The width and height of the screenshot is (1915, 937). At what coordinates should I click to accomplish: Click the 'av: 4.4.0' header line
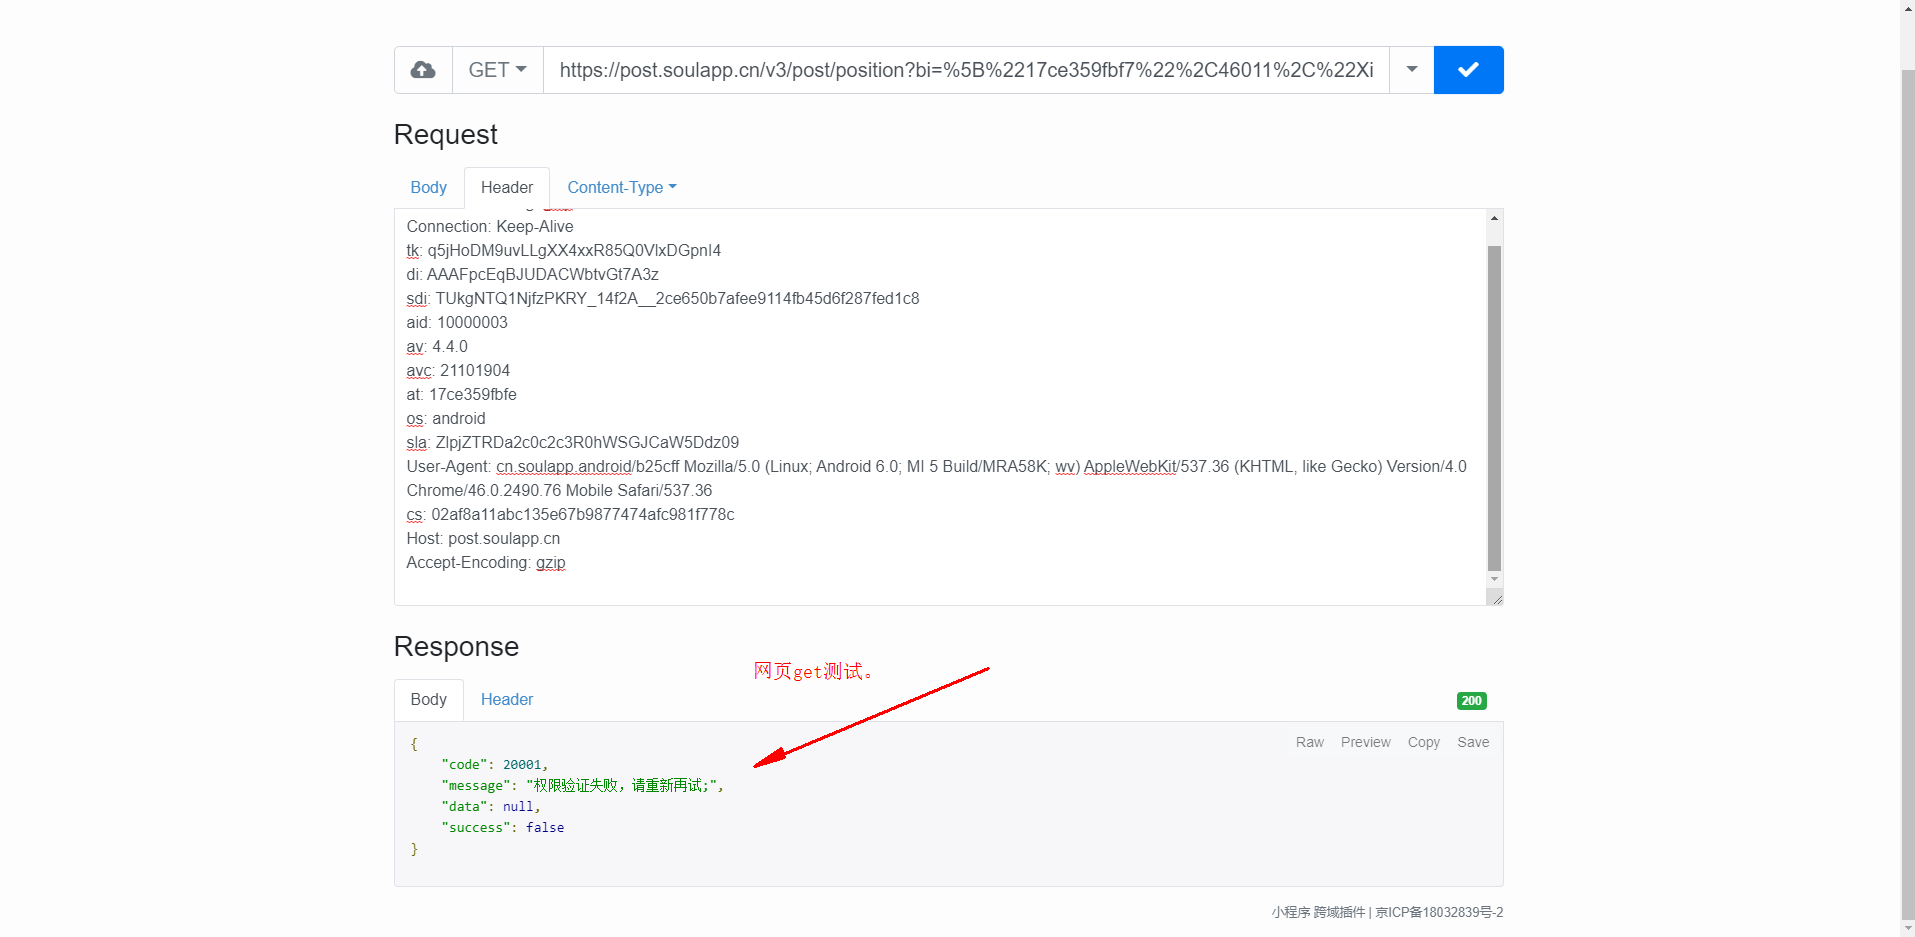pos(437,347)
